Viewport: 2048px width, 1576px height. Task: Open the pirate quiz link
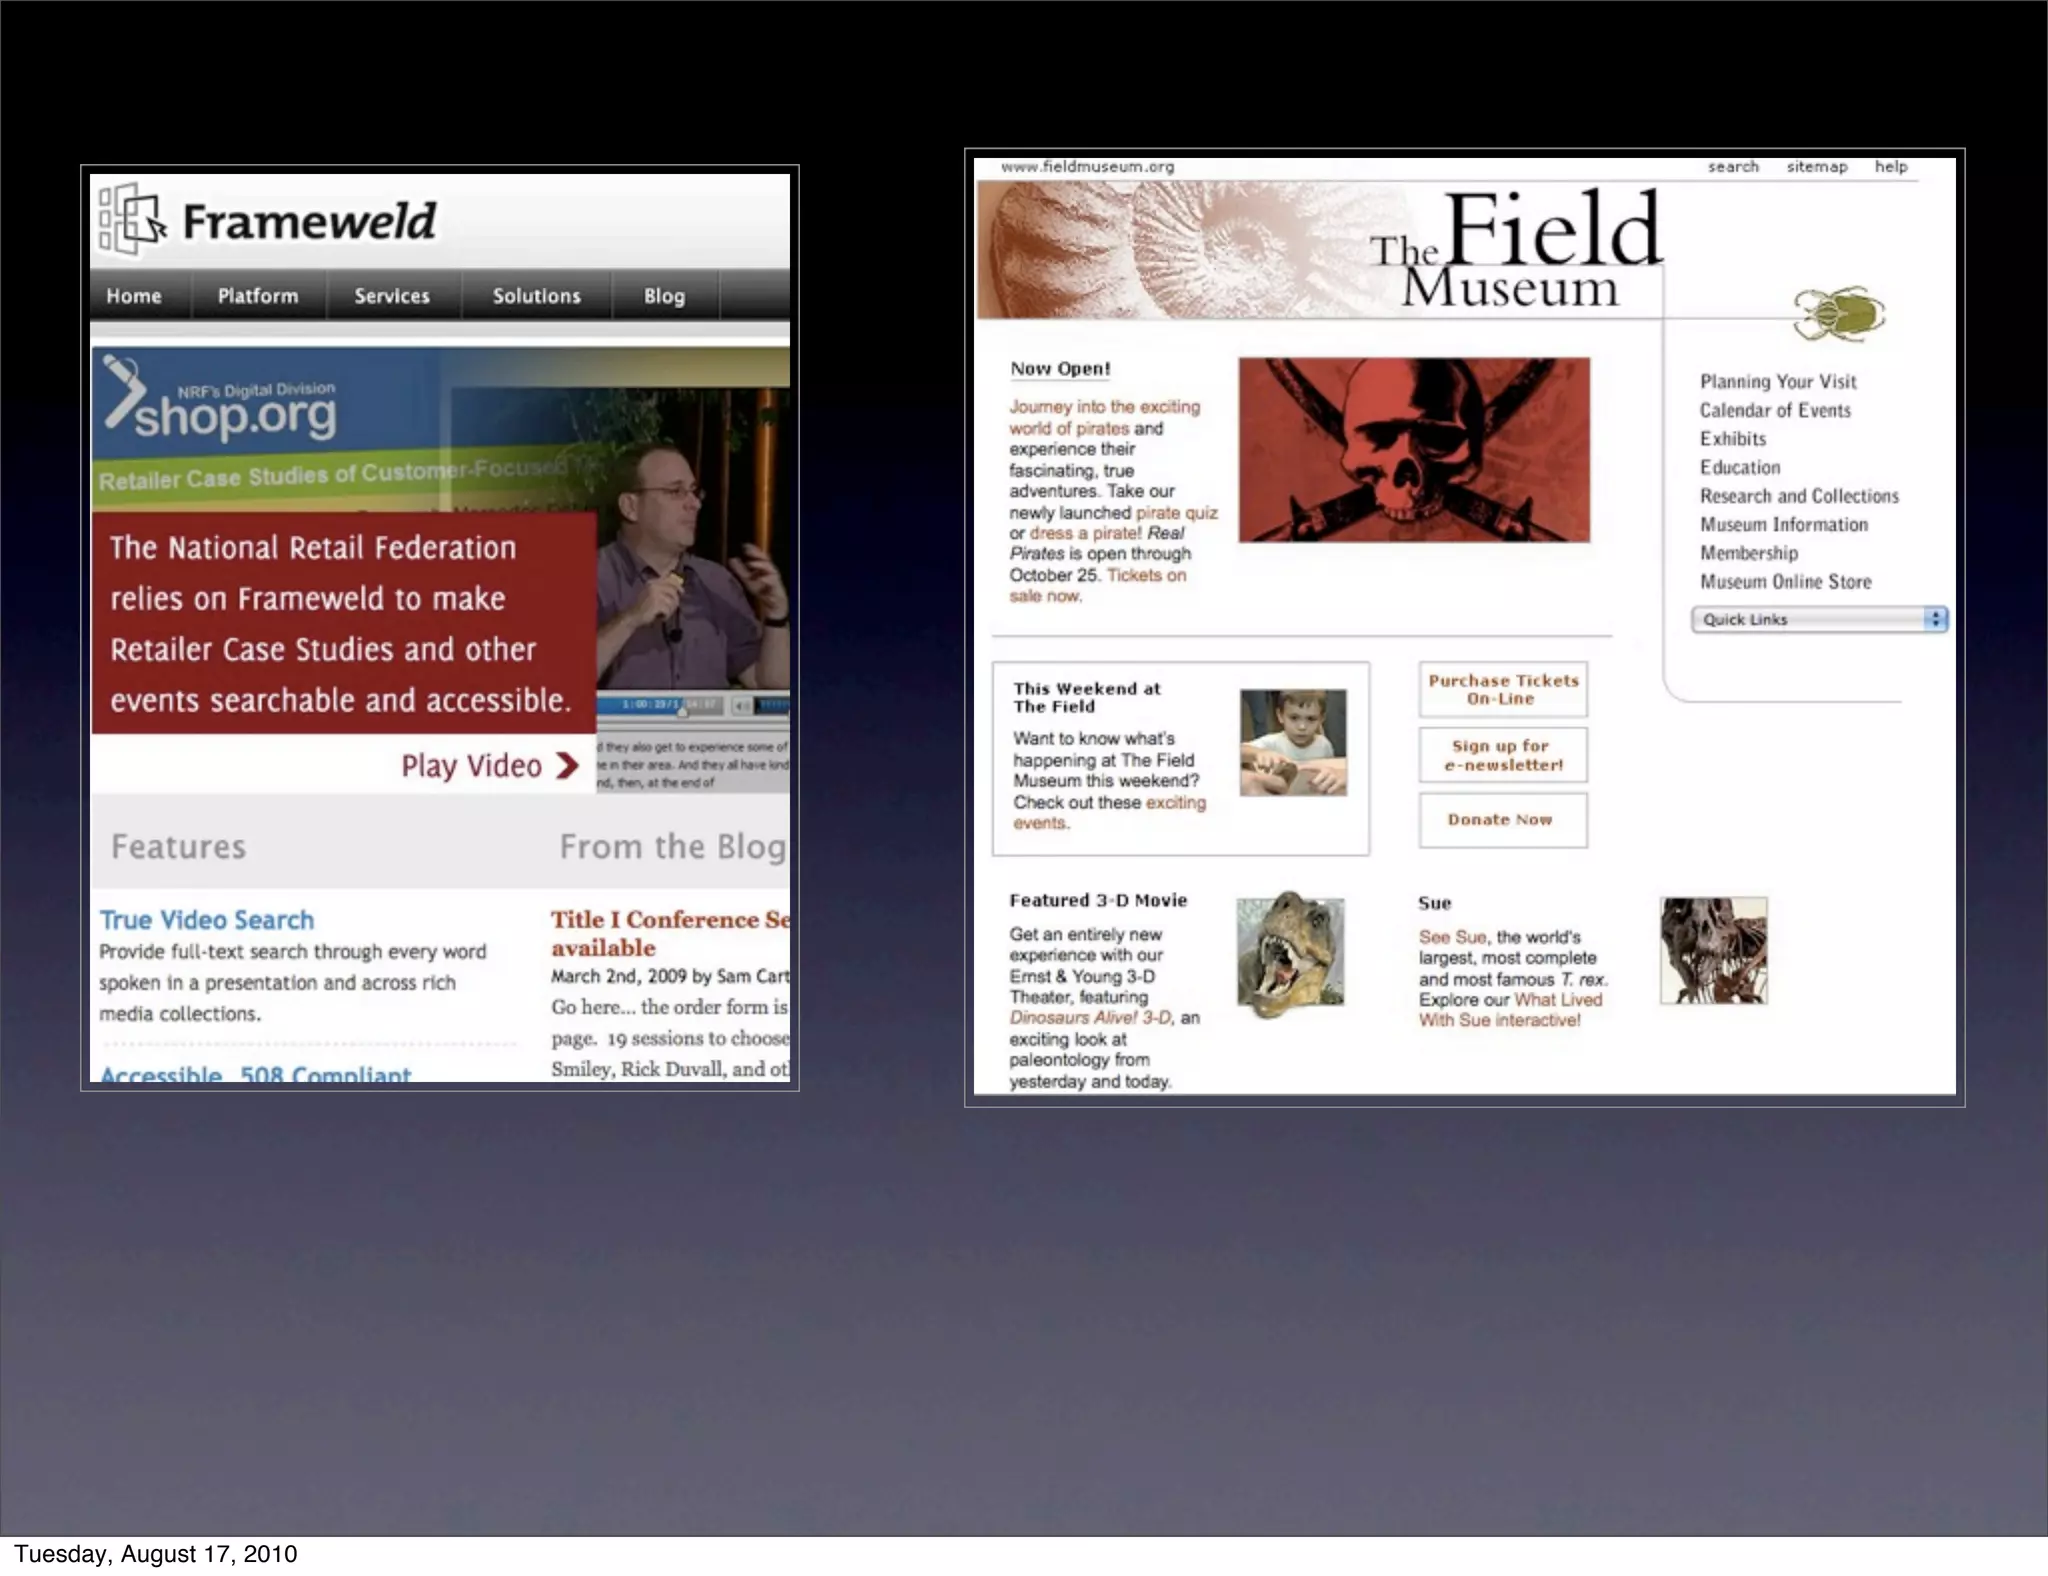tap(1177, 513)
